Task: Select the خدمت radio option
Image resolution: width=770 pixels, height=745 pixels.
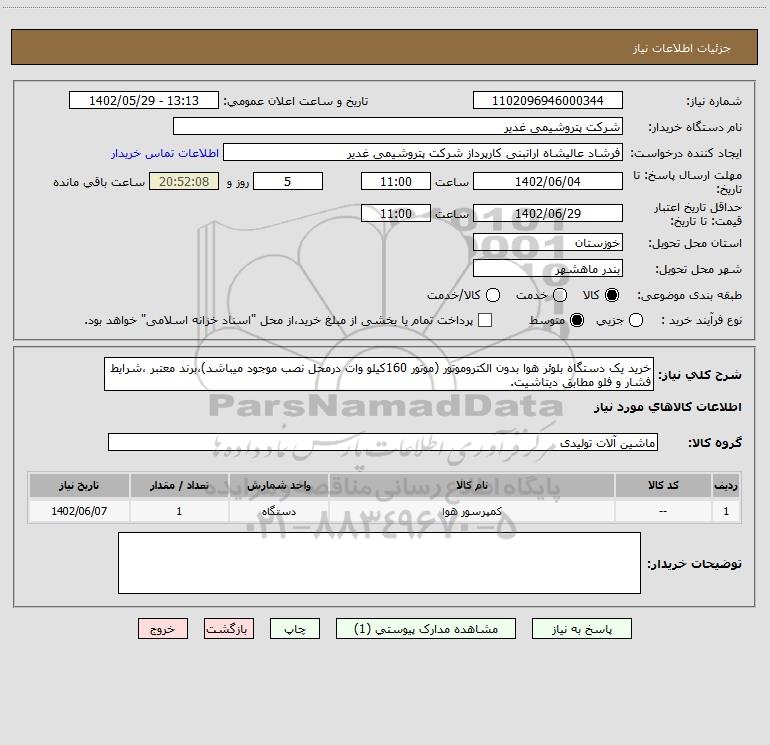Action: [x=559, y=296]
